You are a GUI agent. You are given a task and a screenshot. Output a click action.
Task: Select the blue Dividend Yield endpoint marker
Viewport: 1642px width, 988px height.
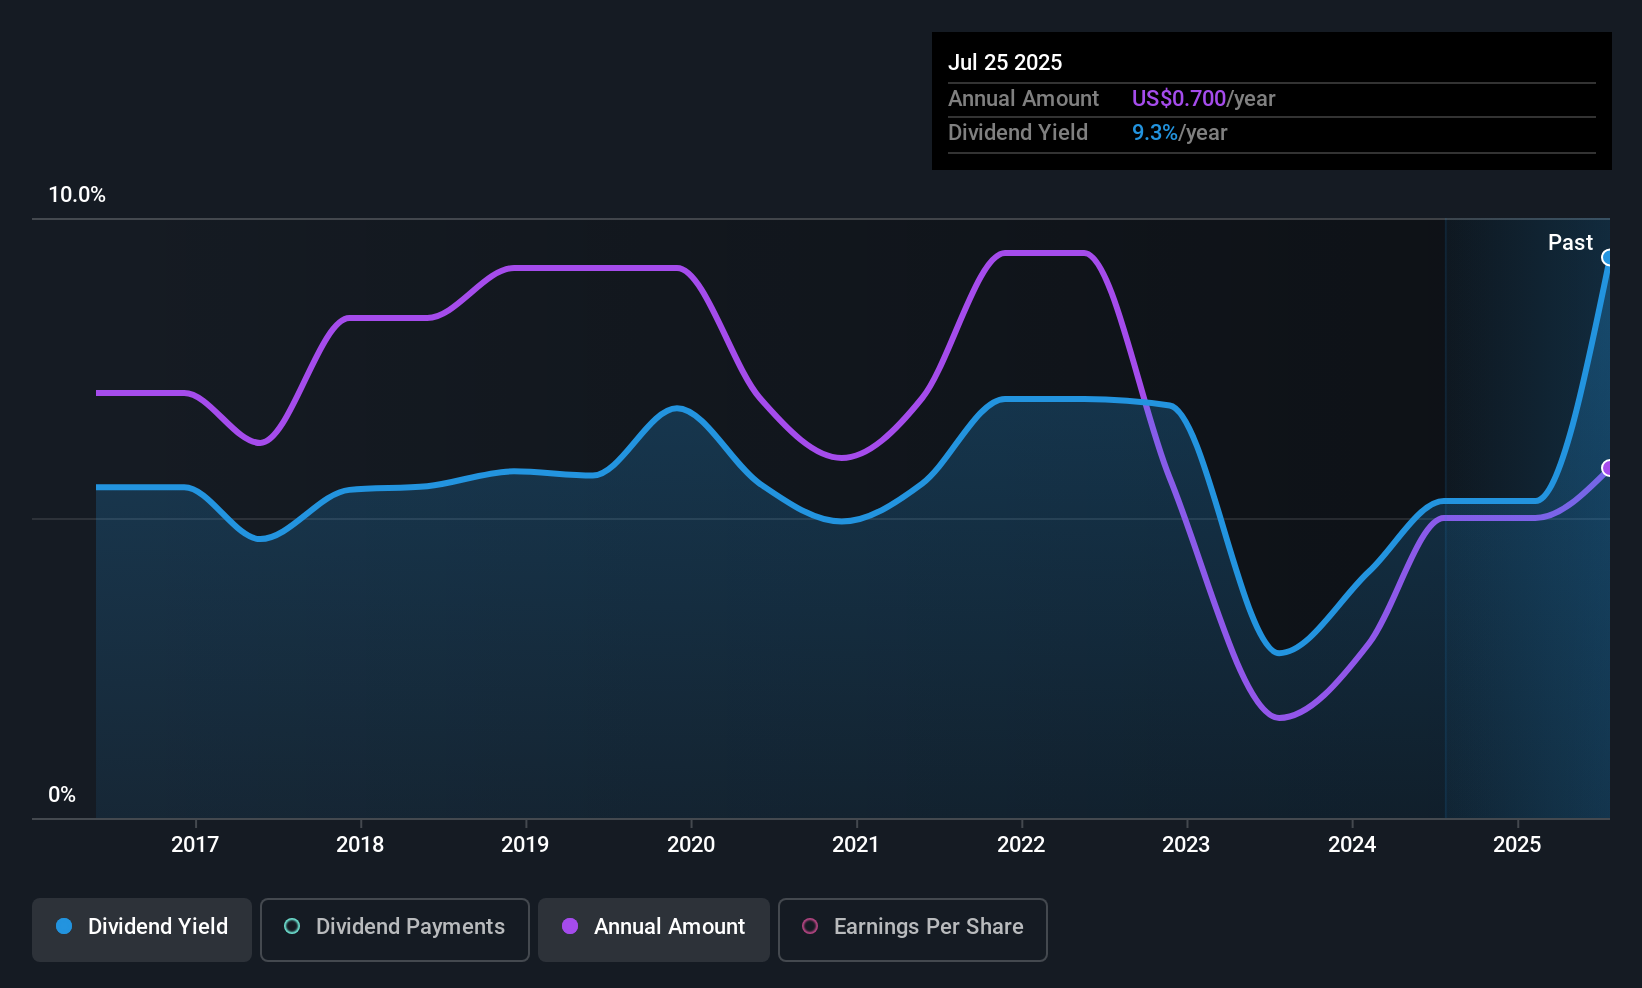point(1608,258)
